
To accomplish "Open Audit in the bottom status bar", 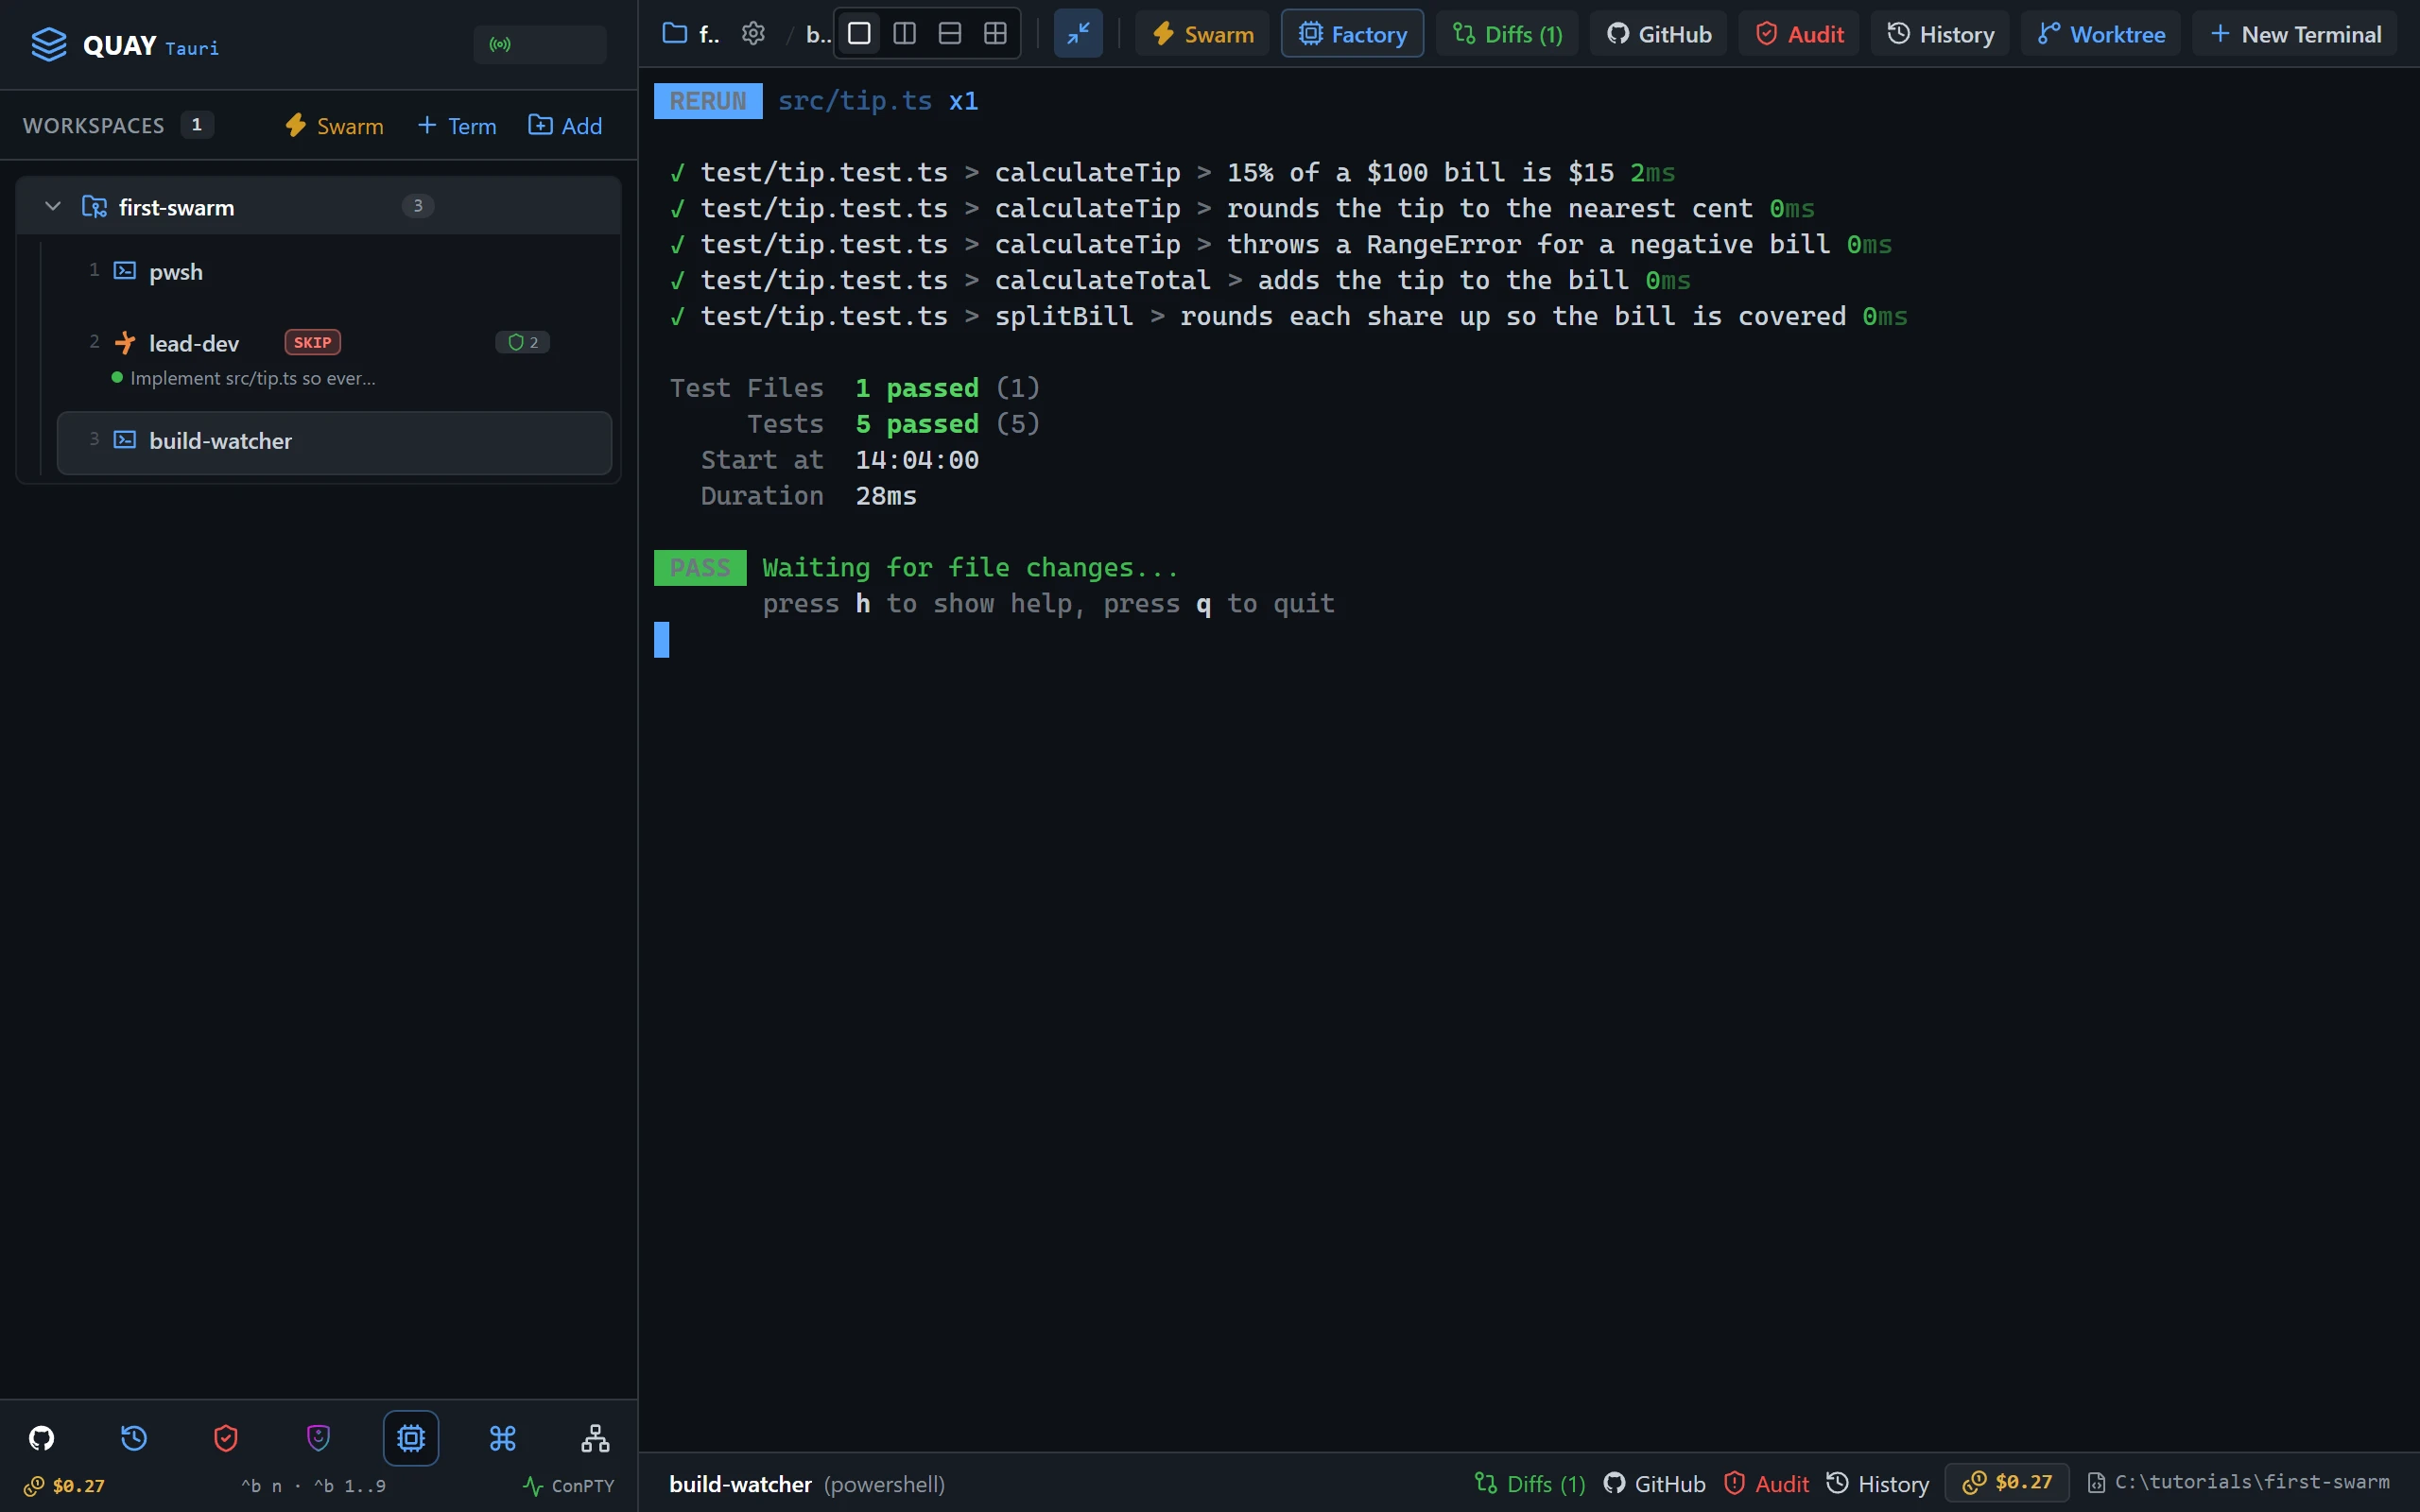I will (x=1767, y=1484).
